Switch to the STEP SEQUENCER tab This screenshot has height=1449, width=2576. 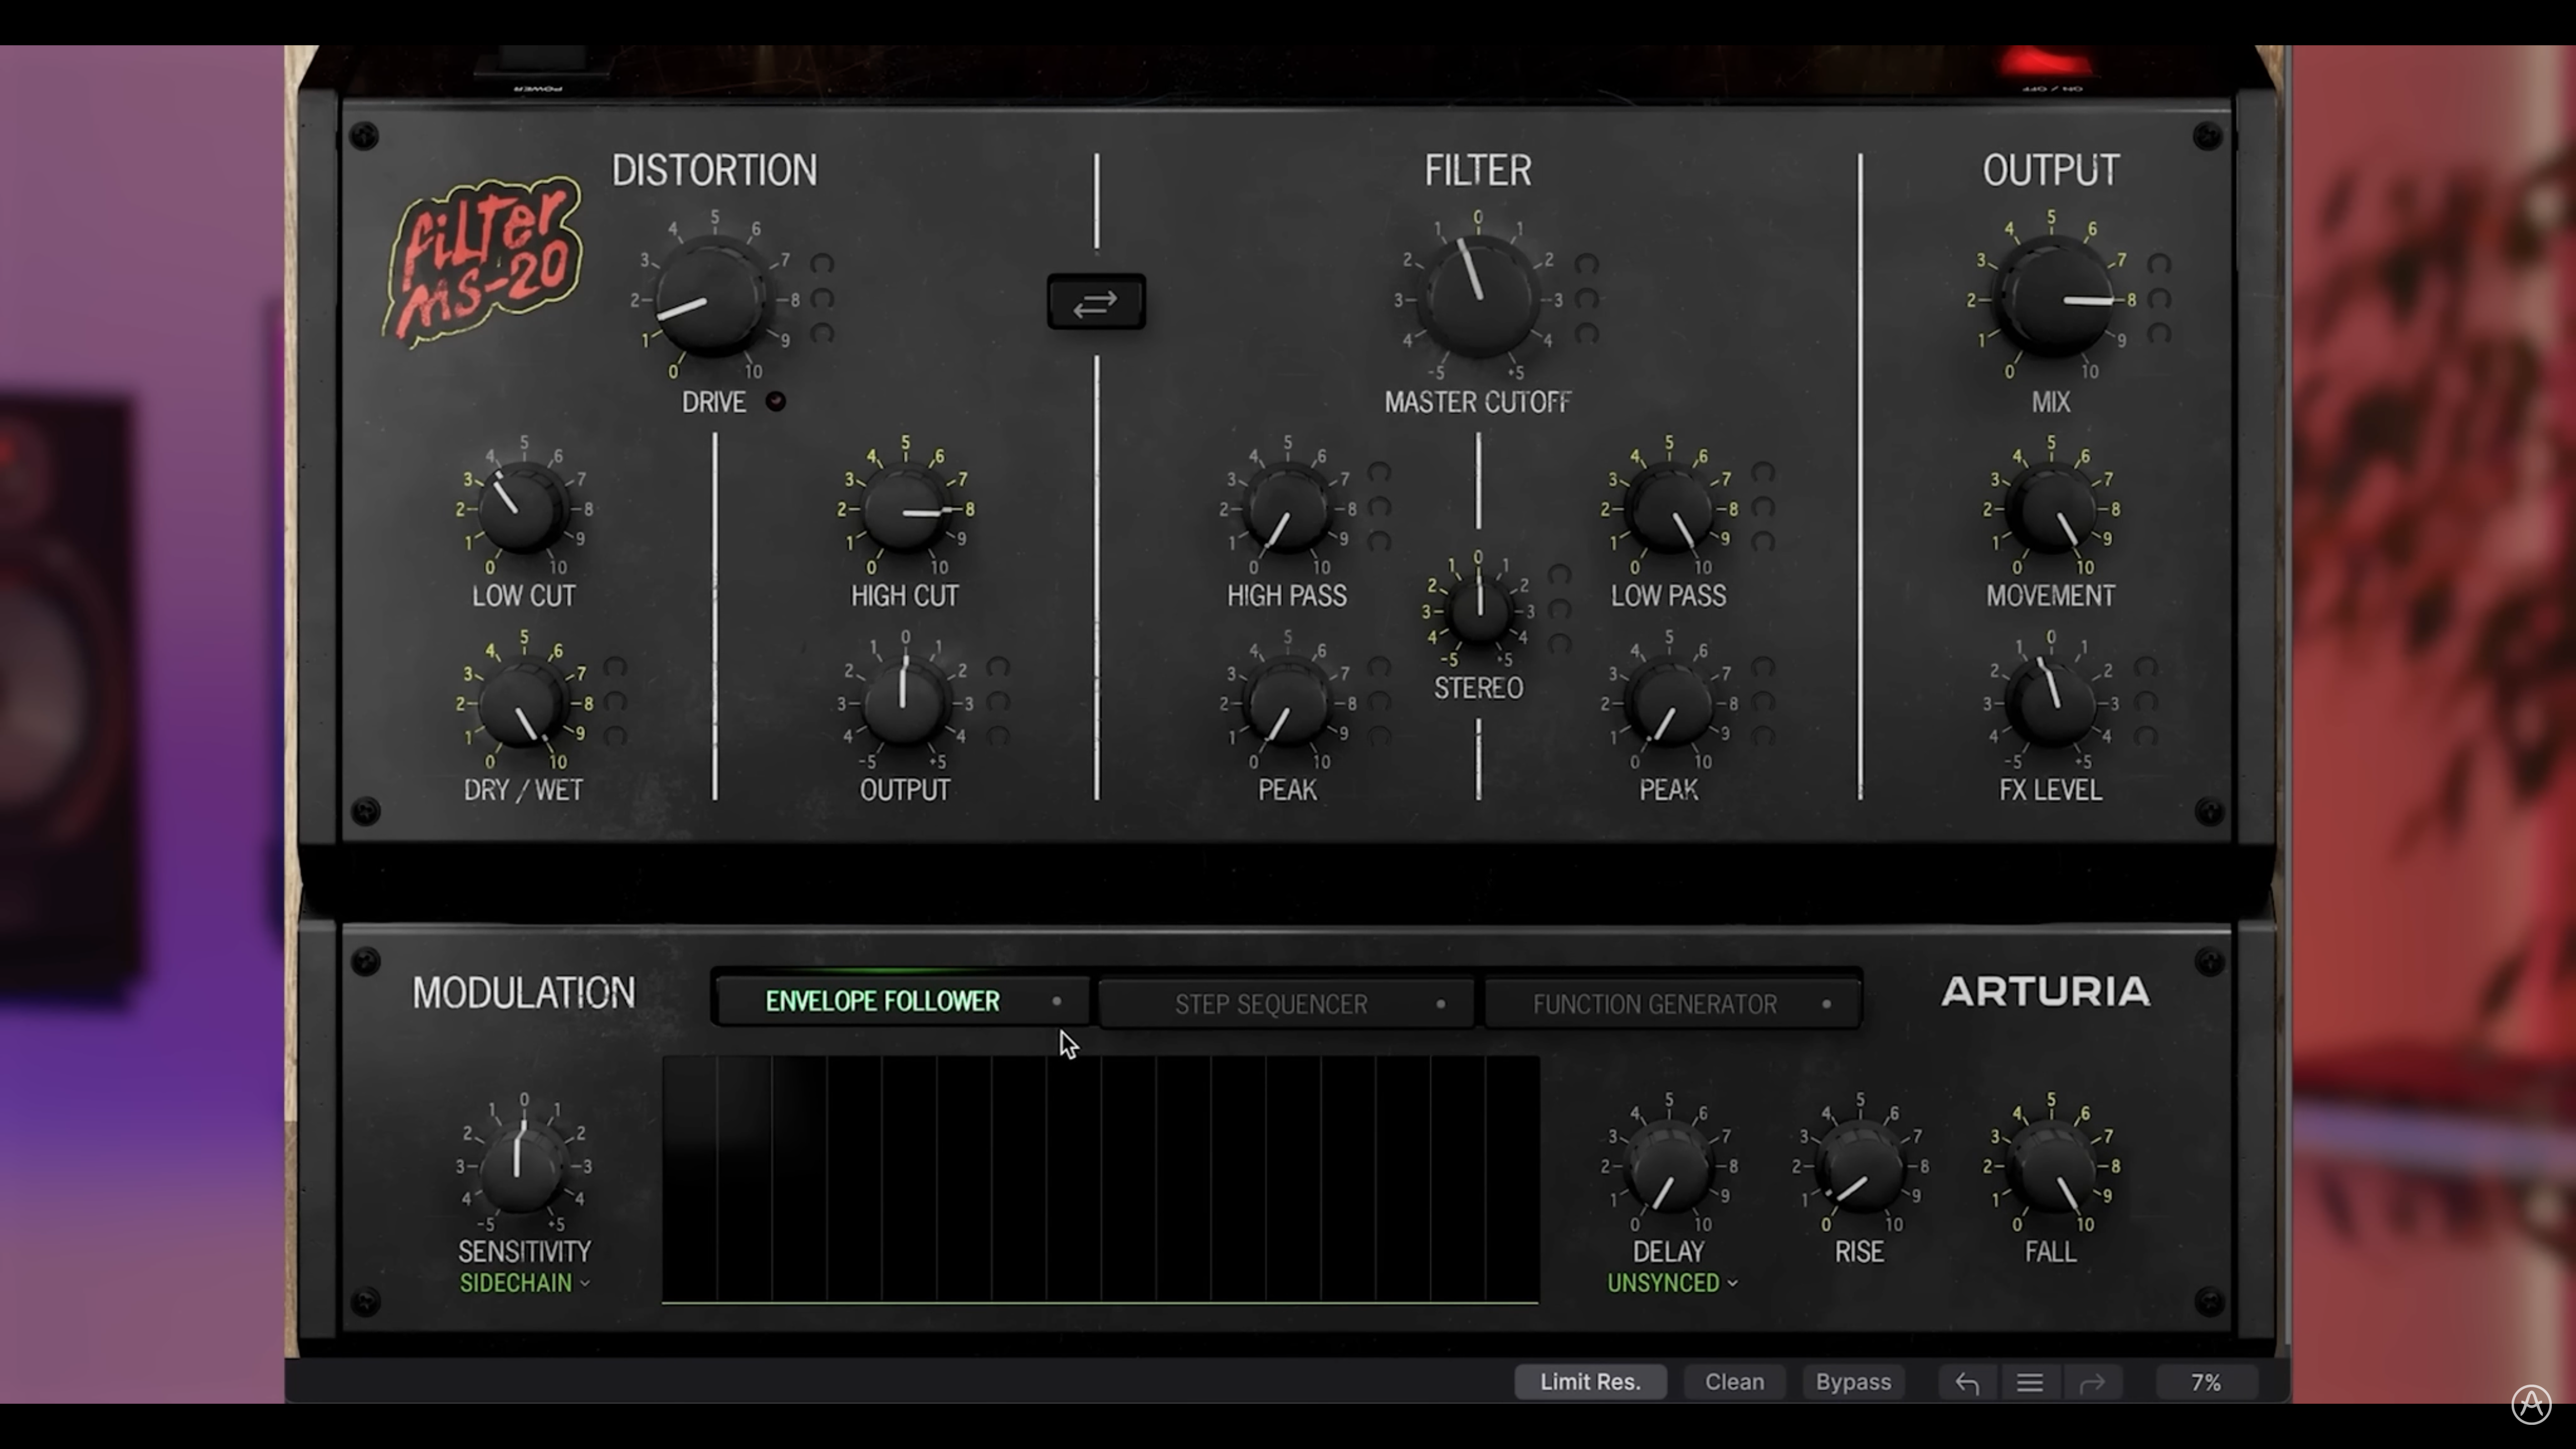[1286, 1004]
